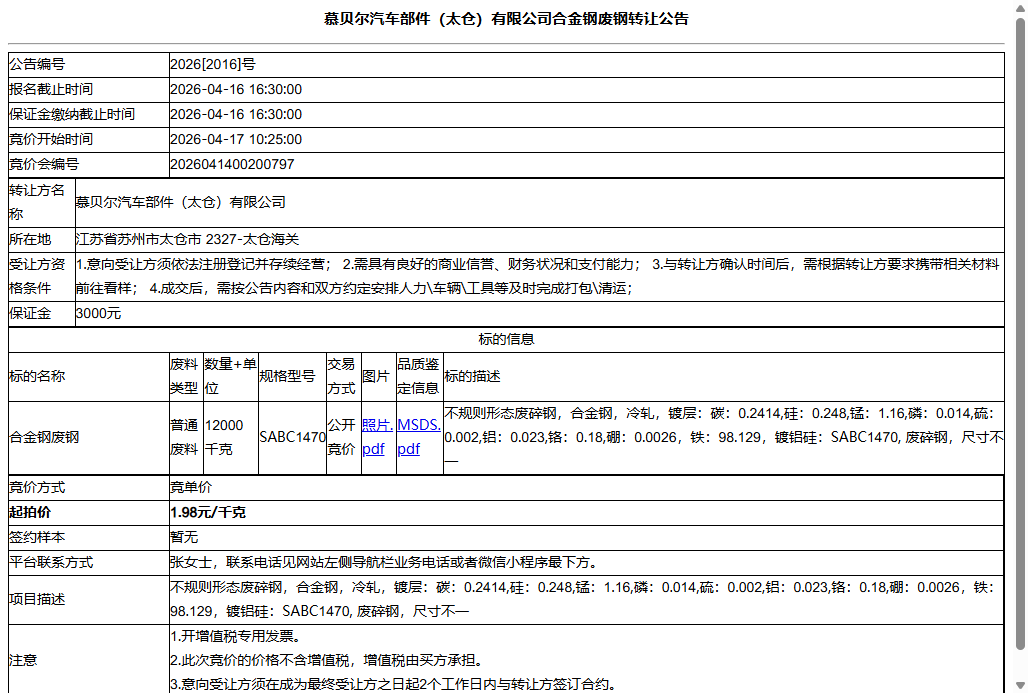Click the location 江苏省苏州市太仓市 2327-太仓海关
The image size is (1028, 693).
[188, 239]
